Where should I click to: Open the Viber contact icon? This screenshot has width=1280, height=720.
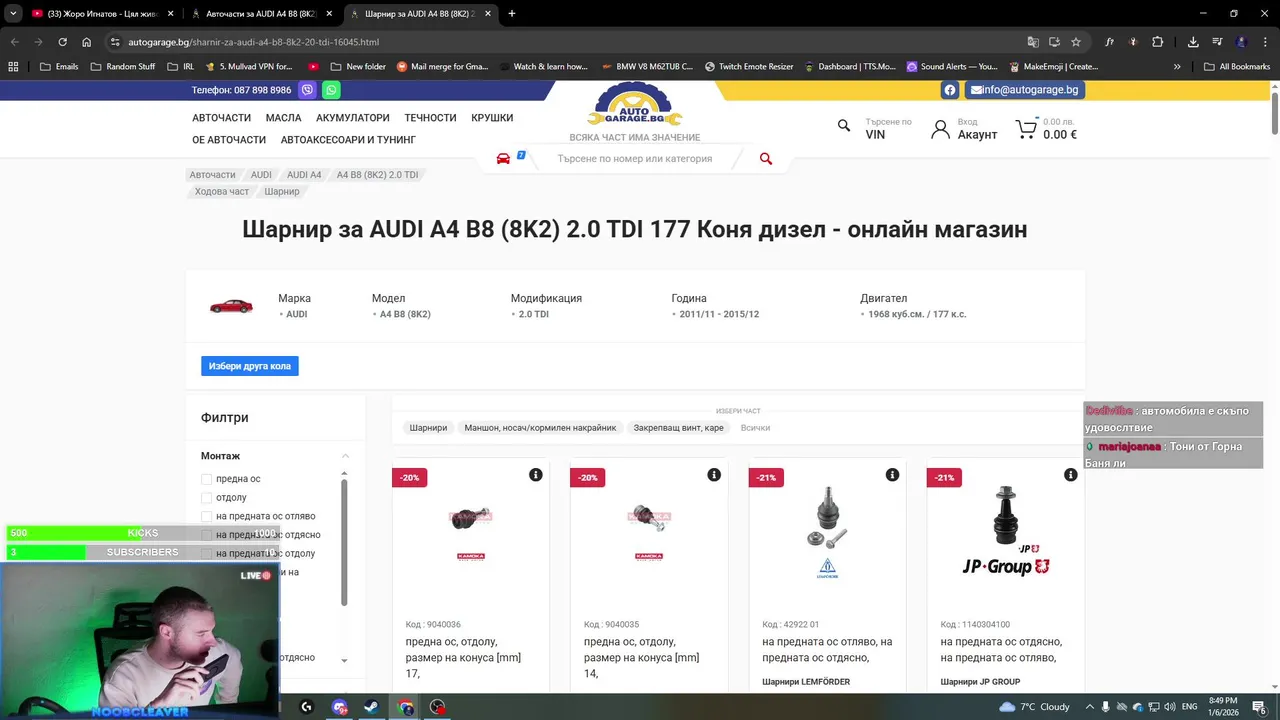[x=307, y=90]
